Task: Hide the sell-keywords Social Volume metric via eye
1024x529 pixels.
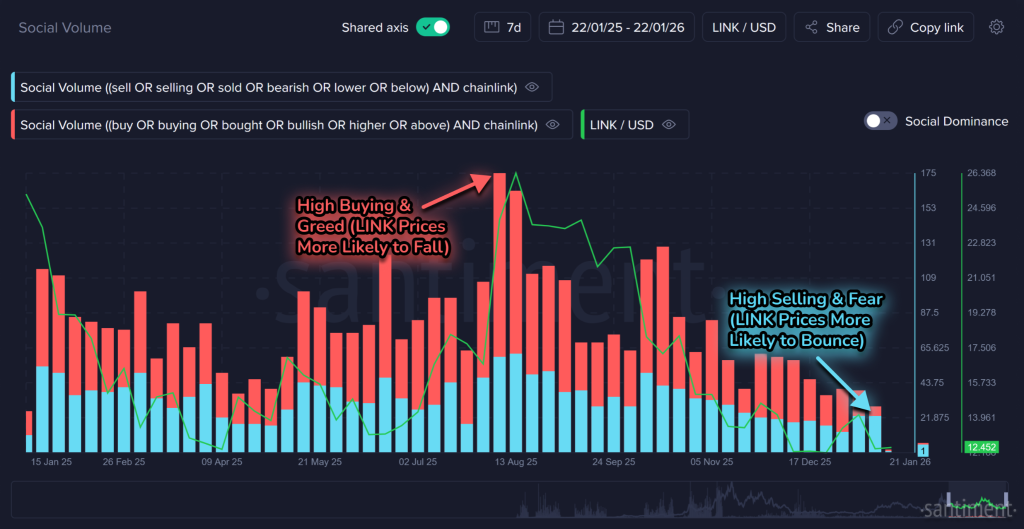Action: pos(533,88)
